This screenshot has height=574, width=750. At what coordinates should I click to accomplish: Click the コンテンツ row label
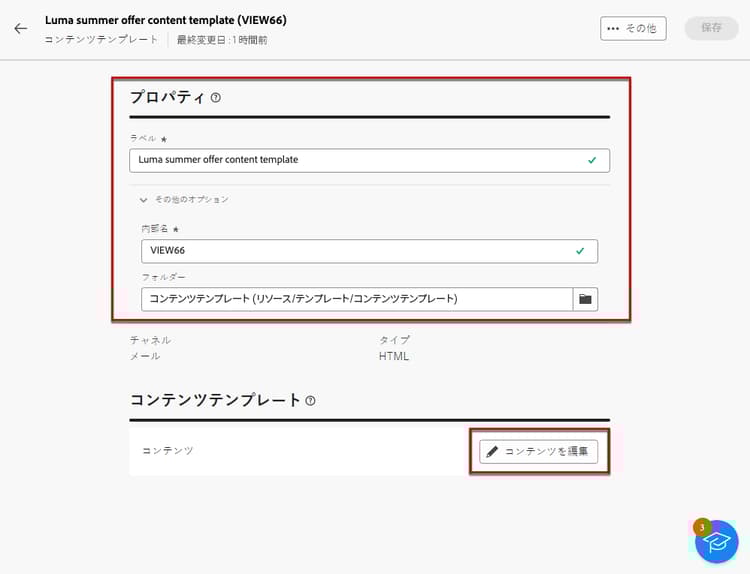tap(168, 451)
